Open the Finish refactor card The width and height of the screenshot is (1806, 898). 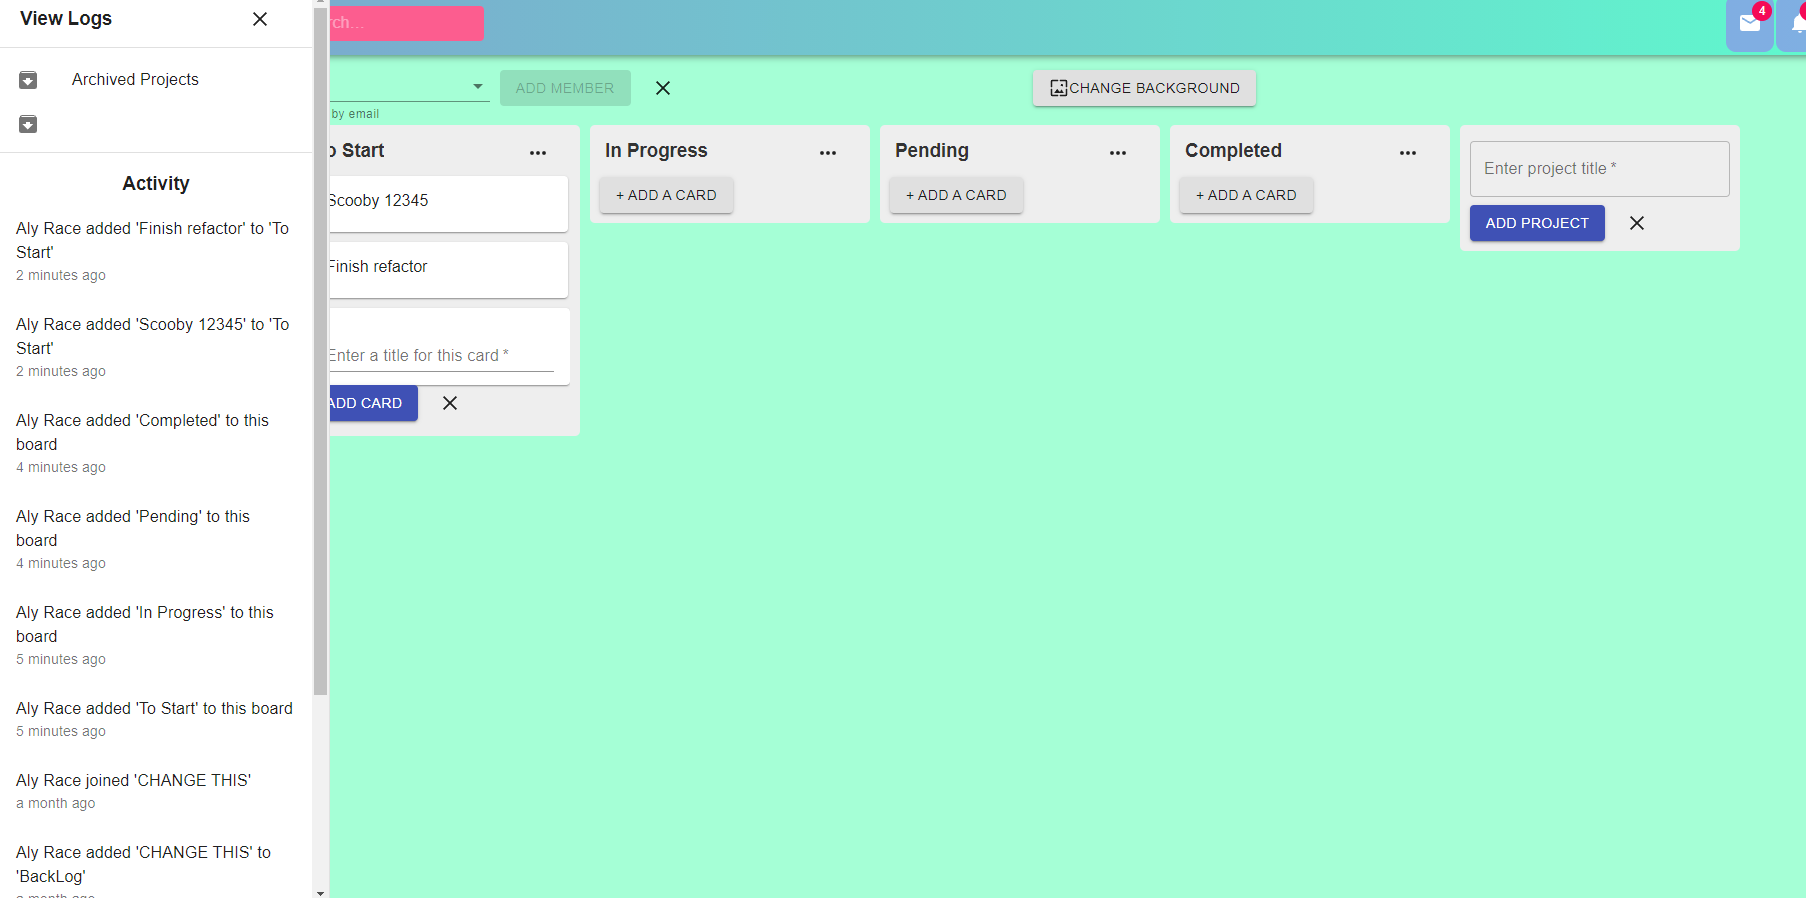[448, 269]
